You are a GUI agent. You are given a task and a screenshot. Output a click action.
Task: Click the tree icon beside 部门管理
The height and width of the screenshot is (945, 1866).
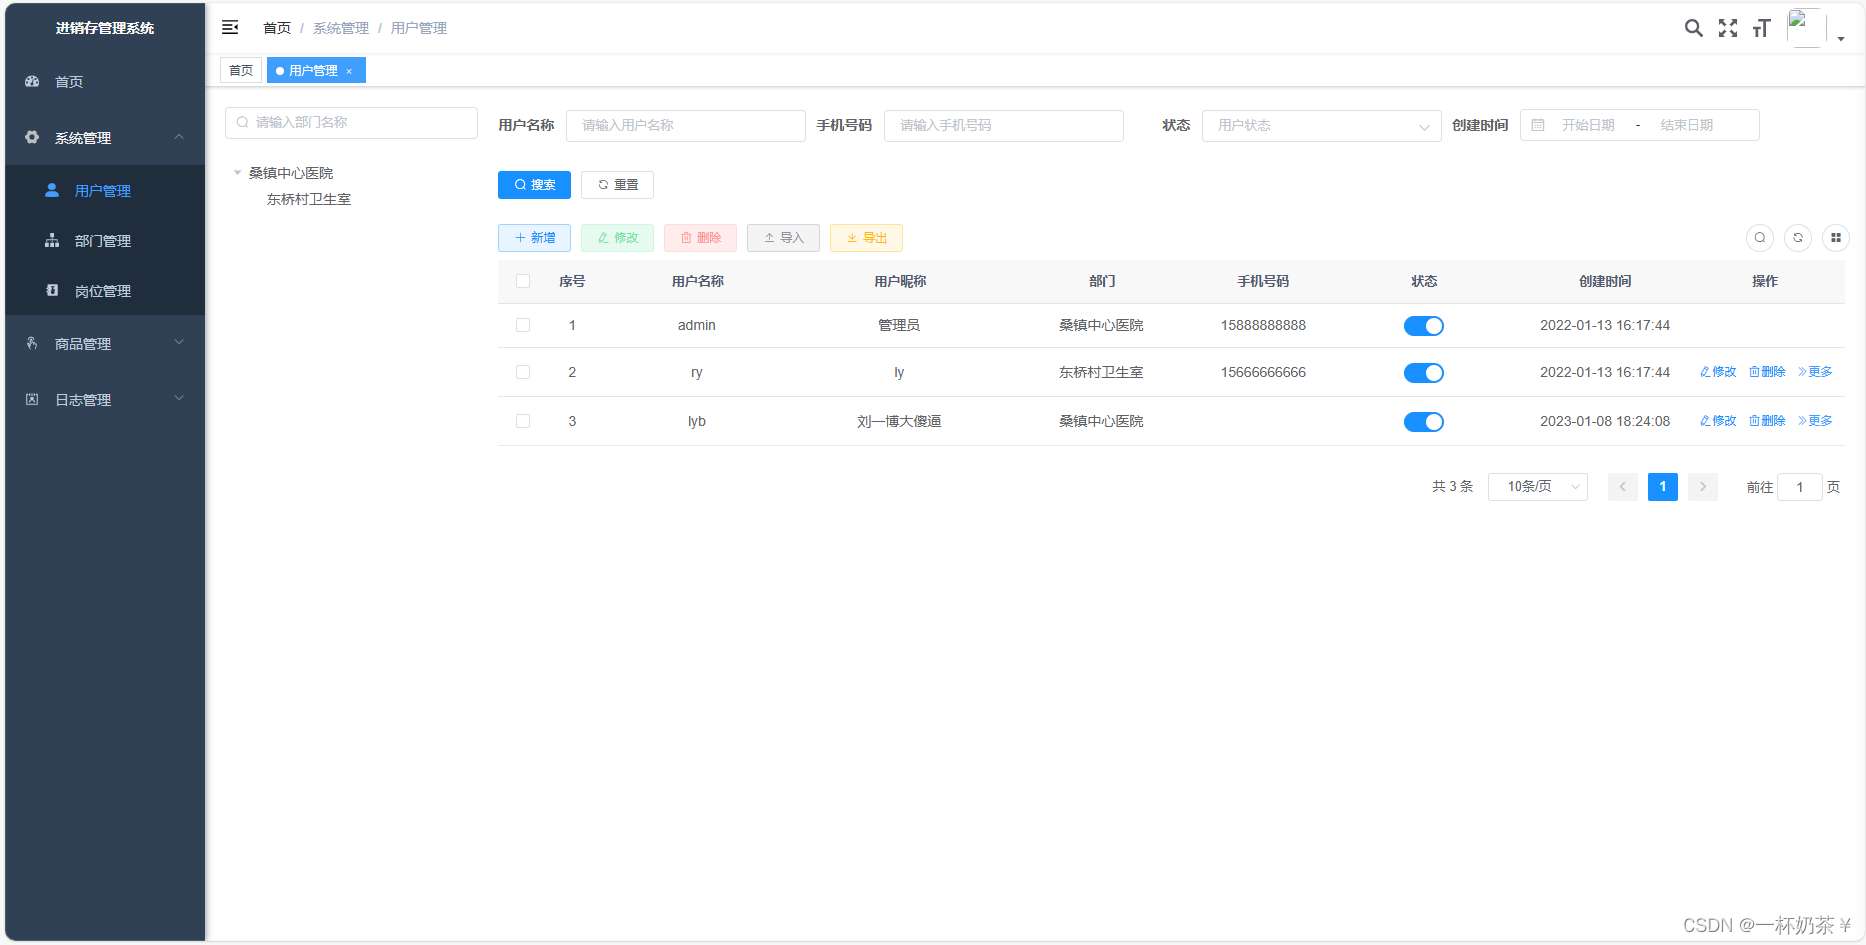52,240
